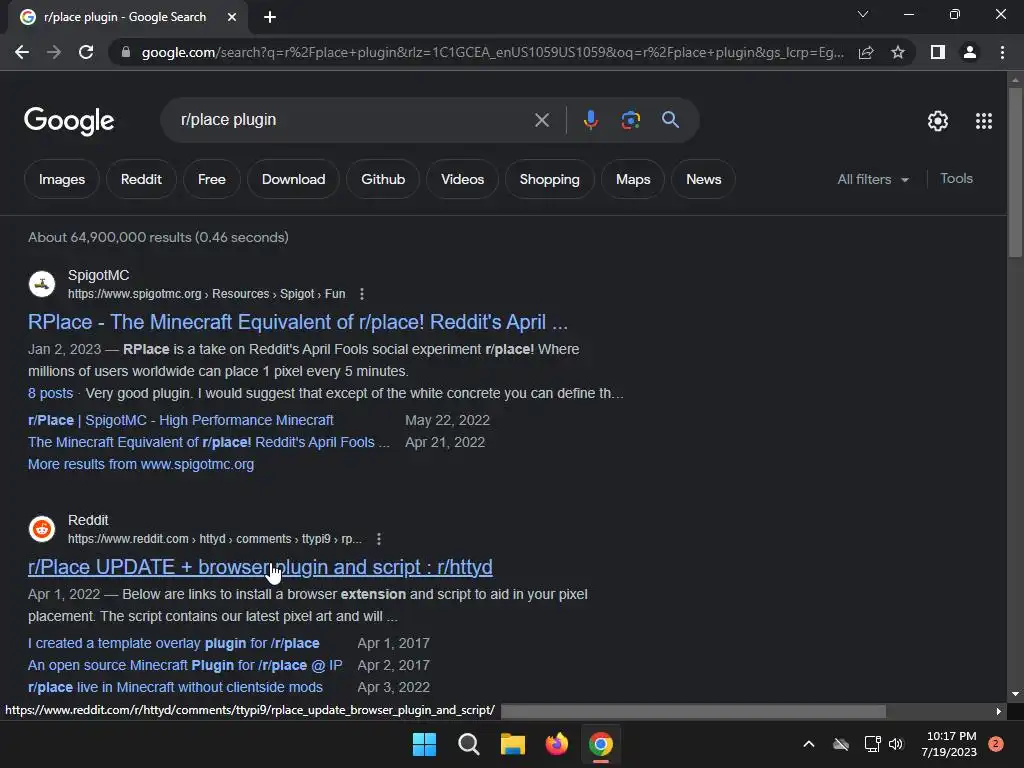Open the tab search chevron
1024x768 pixels.
863,14
